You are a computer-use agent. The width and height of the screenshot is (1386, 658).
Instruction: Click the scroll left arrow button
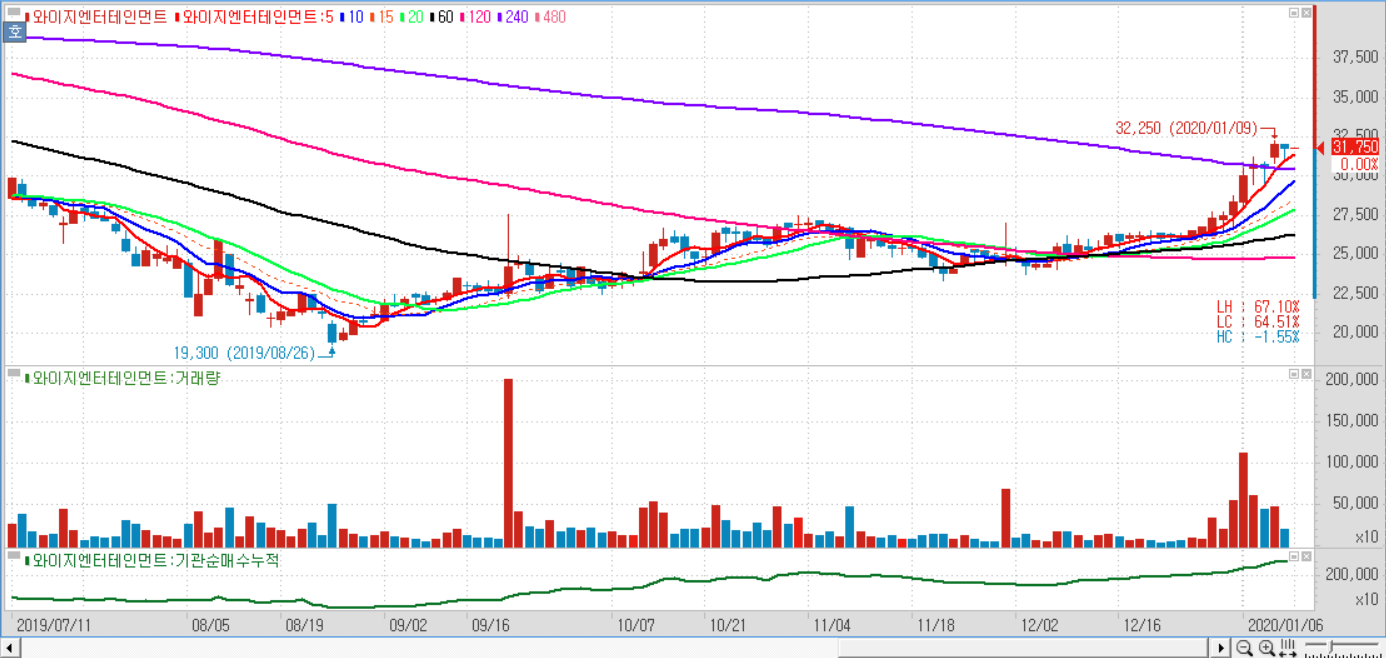8,648
